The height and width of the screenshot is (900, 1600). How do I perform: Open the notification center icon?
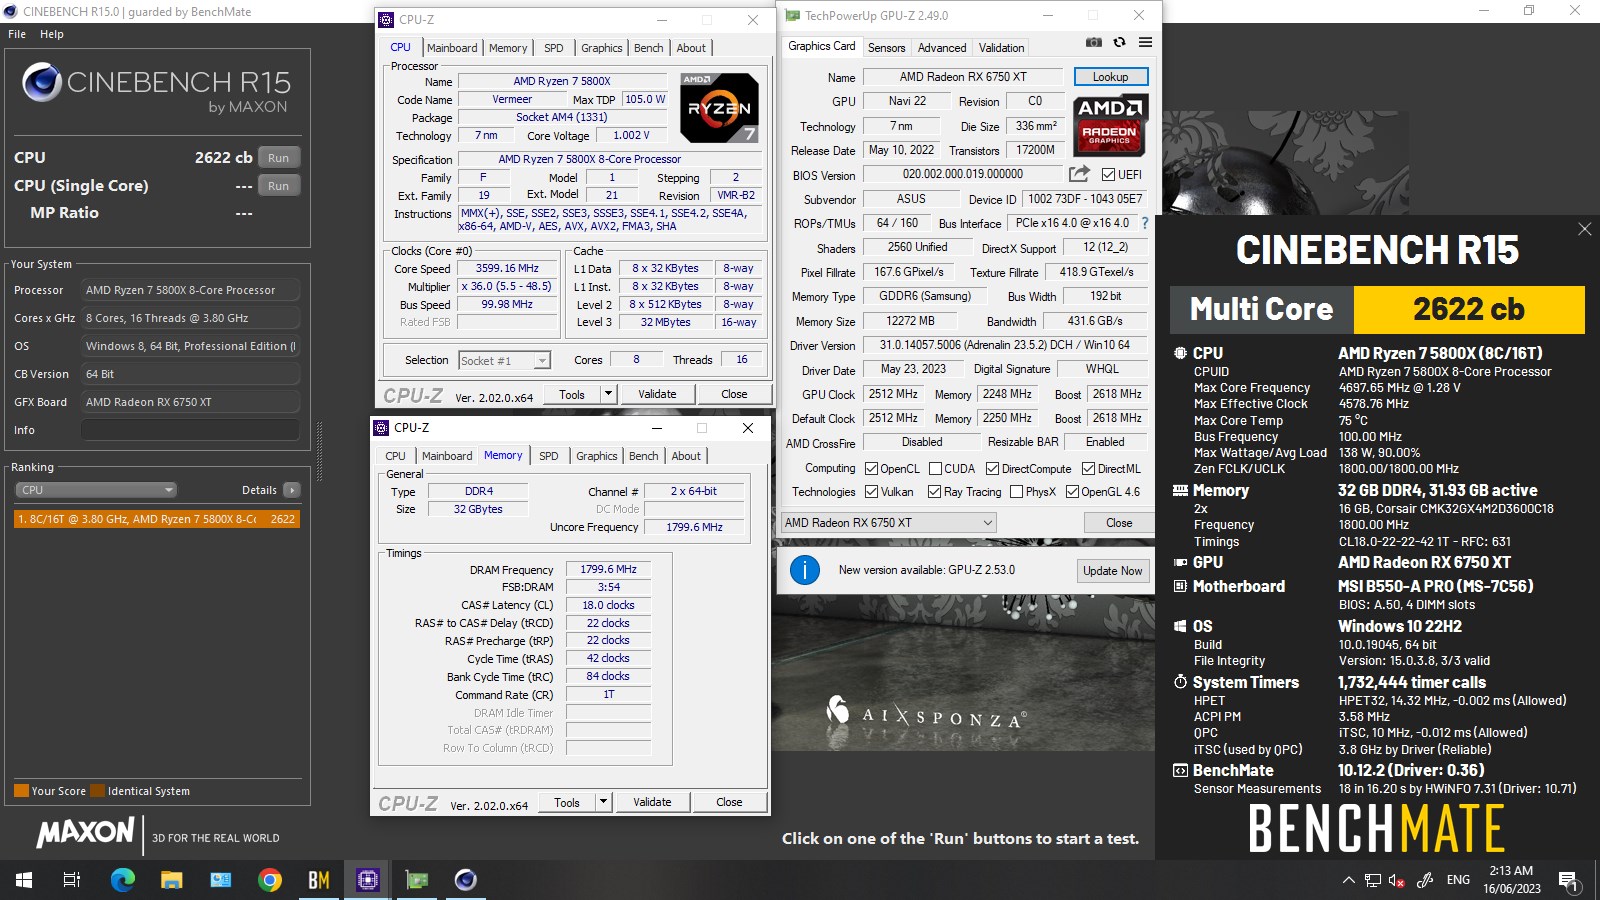[1568, 881]
